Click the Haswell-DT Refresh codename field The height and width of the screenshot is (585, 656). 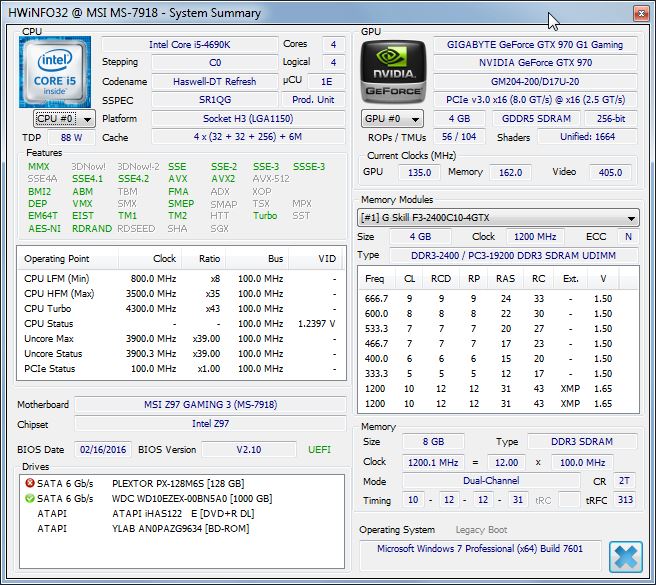[215, 82]
